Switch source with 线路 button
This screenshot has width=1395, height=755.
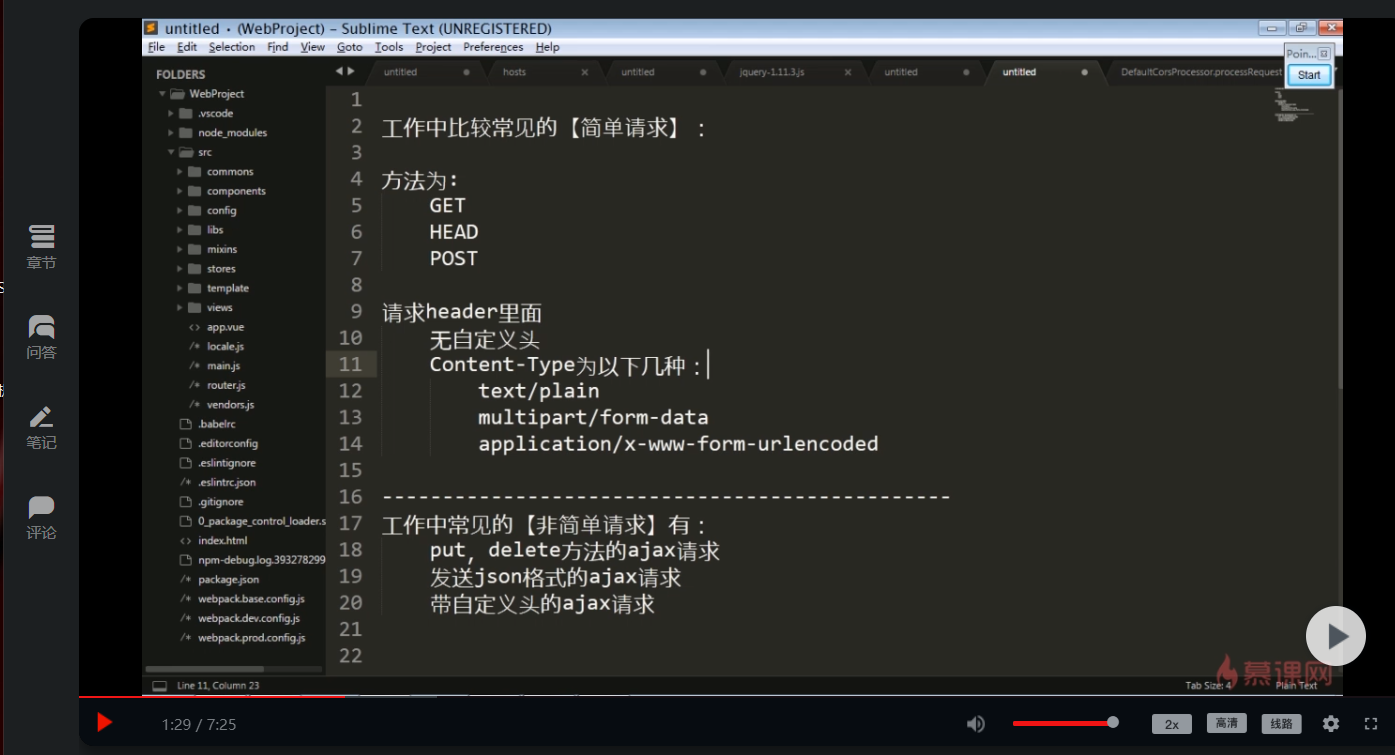click(1281, 723)
